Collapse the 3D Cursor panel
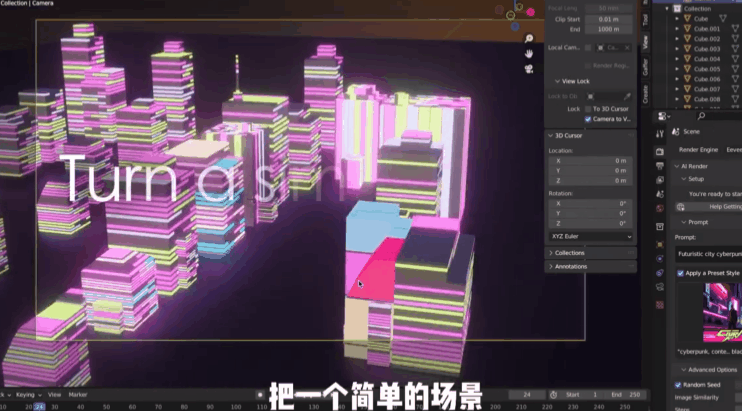 click(551, 135)
